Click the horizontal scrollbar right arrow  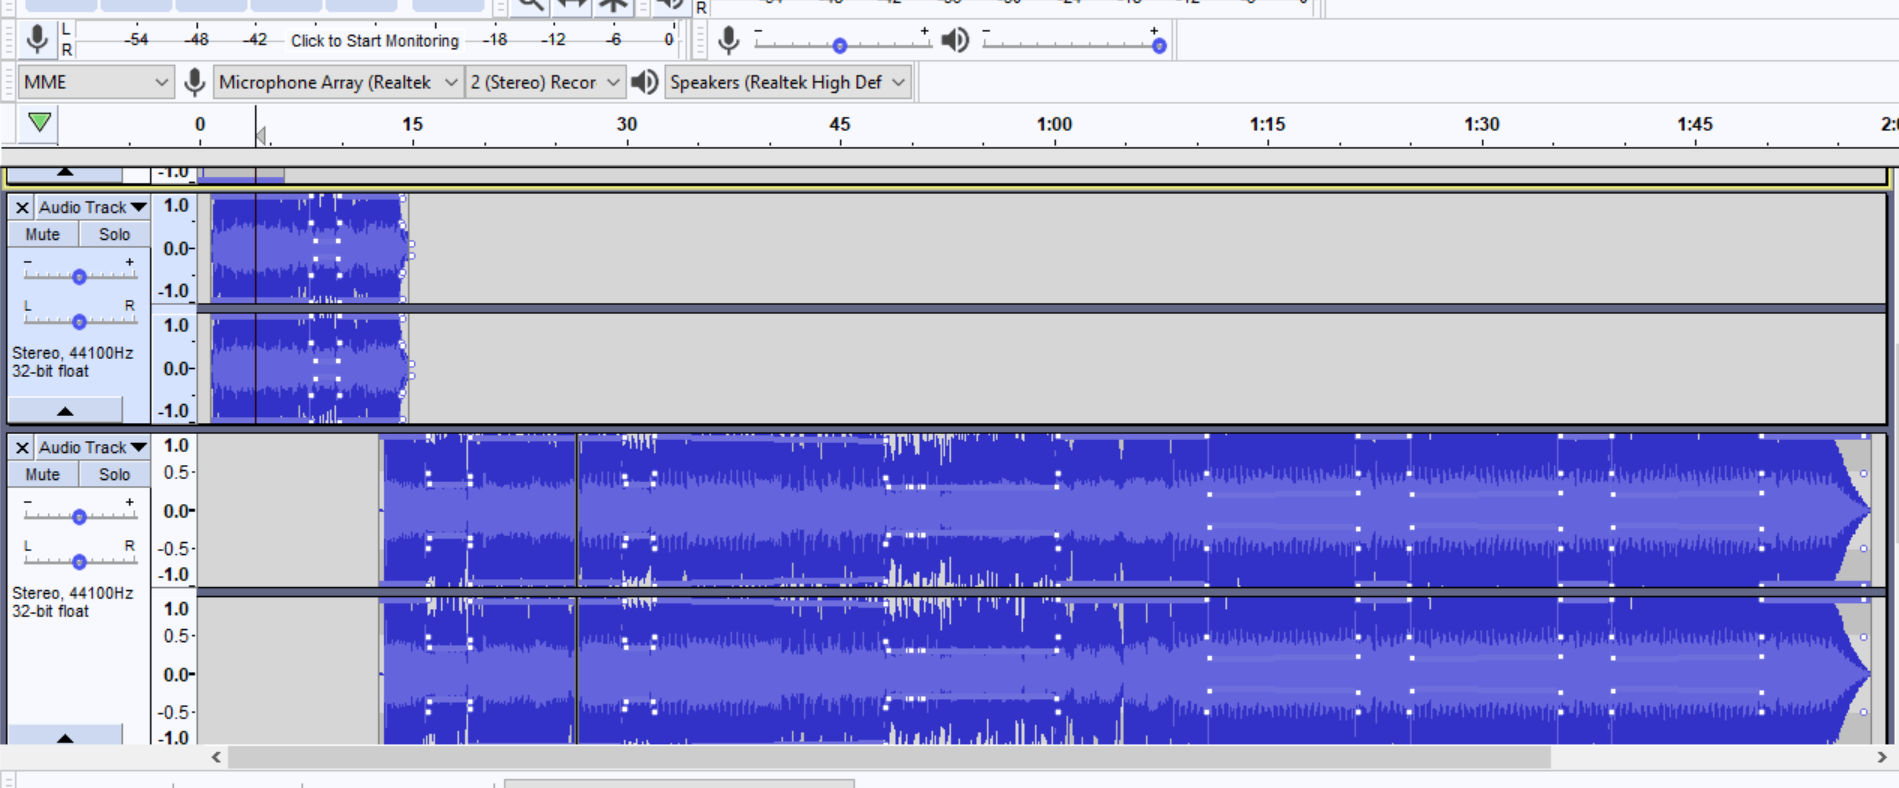click(1882, 758)
